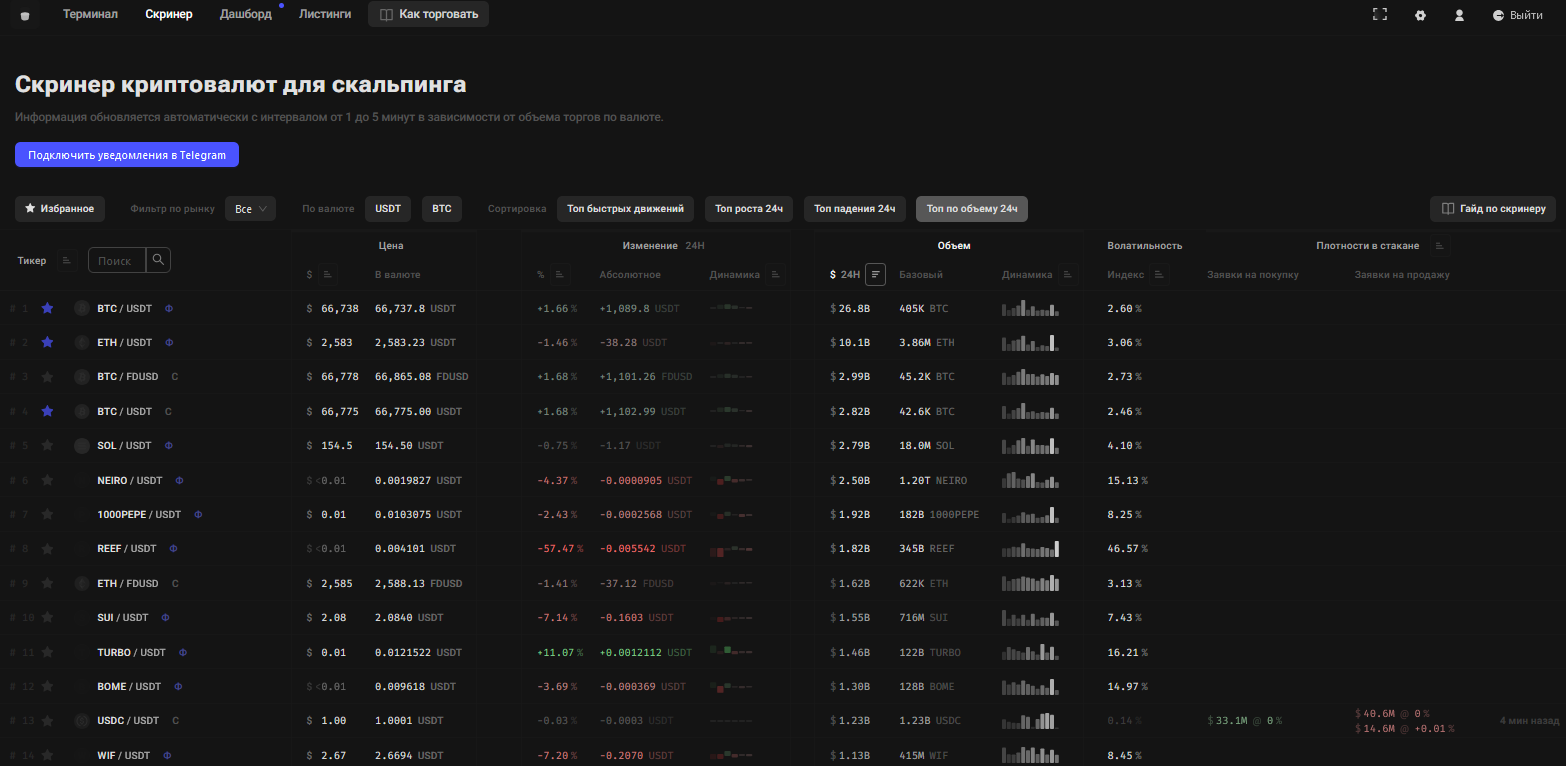Sort by 24H volume sort icon

tap(875, 274)
